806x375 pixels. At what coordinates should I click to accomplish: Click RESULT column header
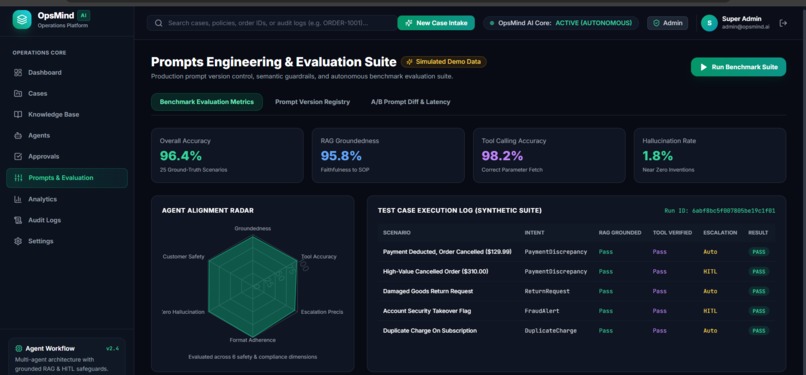(758, 233)
